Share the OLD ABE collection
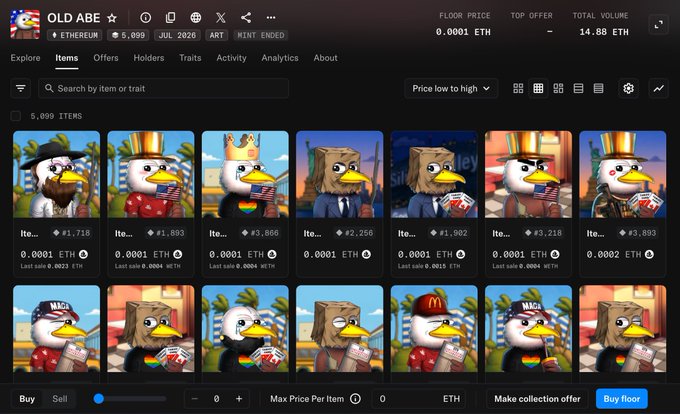The width and height of the screenshot is (680, 414). (246, 17)
